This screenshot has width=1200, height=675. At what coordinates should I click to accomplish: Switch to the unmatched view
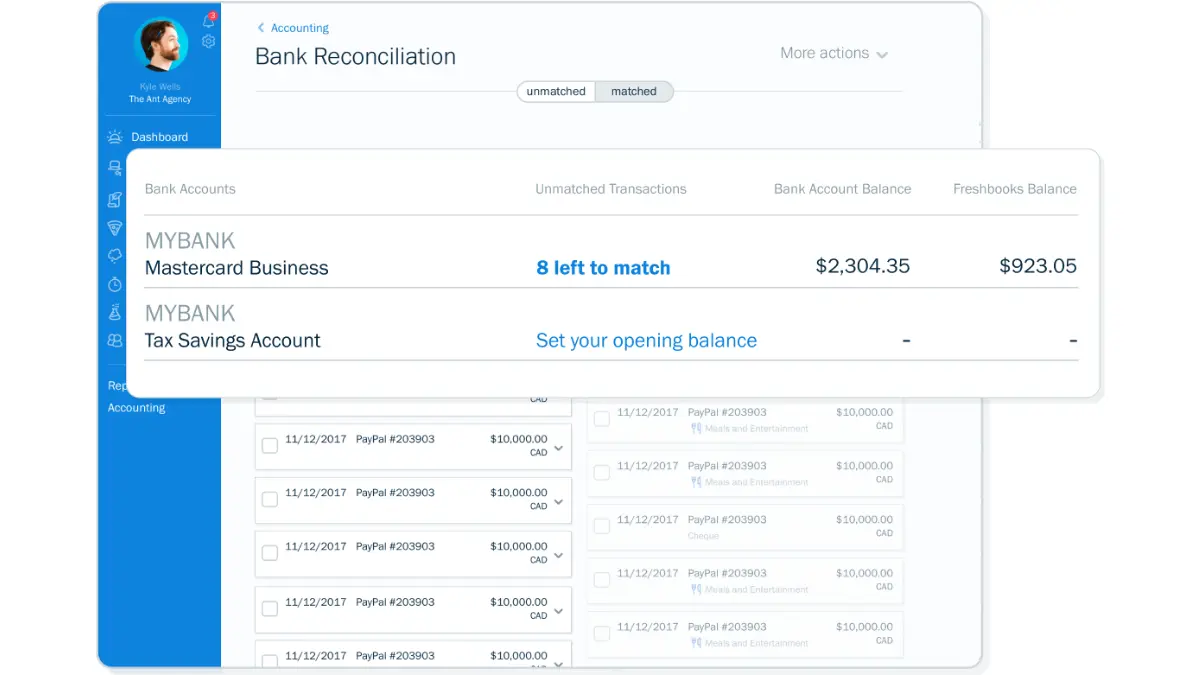[x=556, y=91]
